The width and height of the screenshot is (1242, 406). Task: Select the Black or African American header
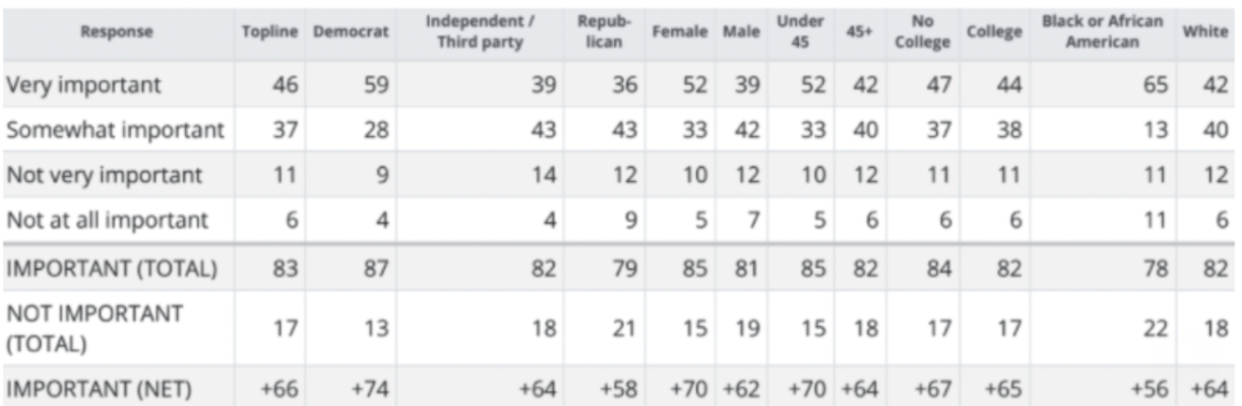(x=1103, y=32)
